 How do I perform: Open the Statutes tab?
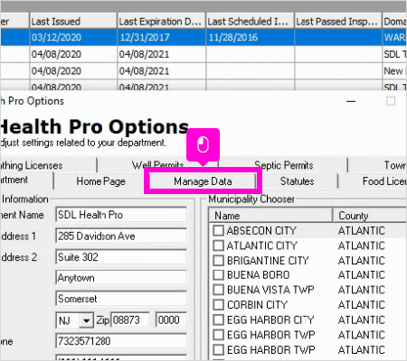coord(297,181)
